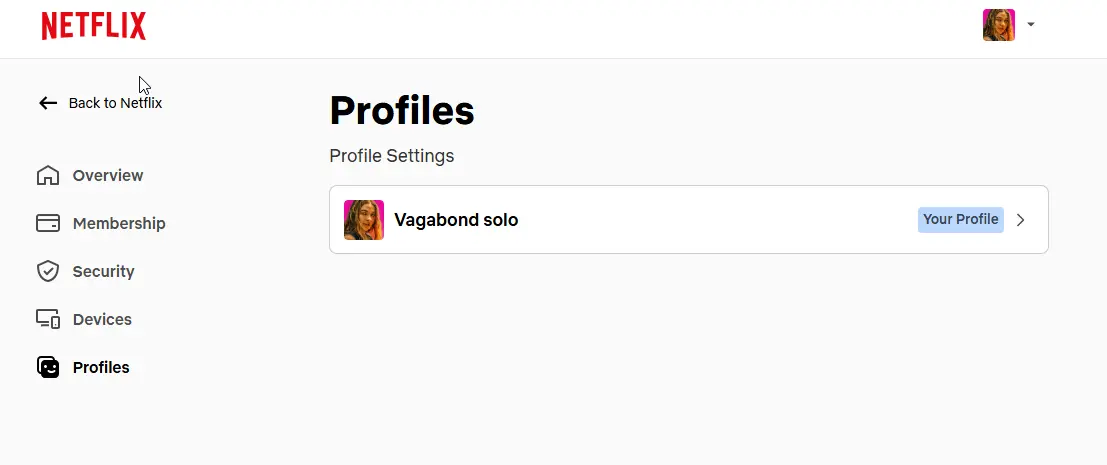Click the Profiles smiley face icon
The image size is (1107, 465).
(48, 367)
